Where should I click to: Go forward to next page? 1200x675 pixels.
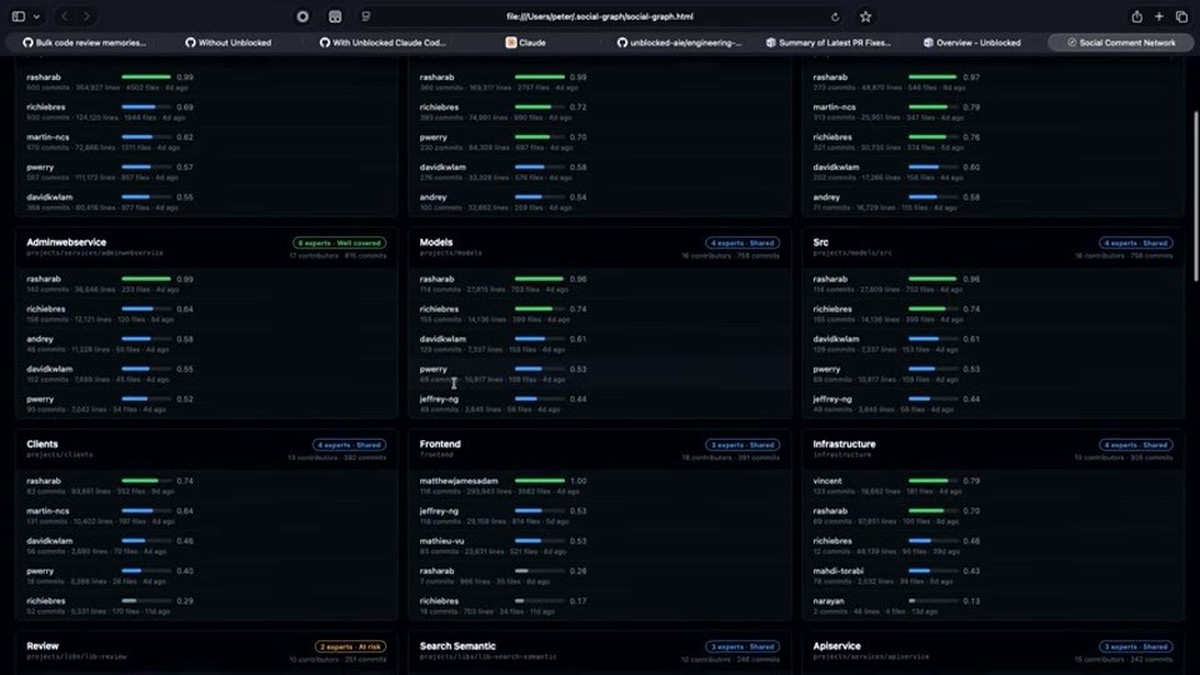pyautogui.click(x=87, y=17)
